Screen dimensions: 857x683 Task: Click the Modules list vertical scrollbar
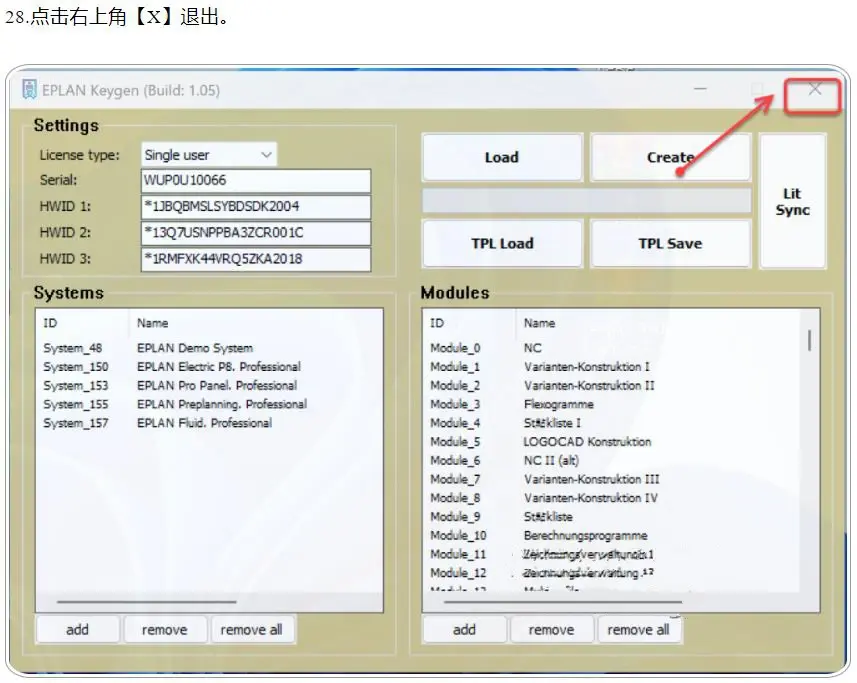[x=809, y=340]
